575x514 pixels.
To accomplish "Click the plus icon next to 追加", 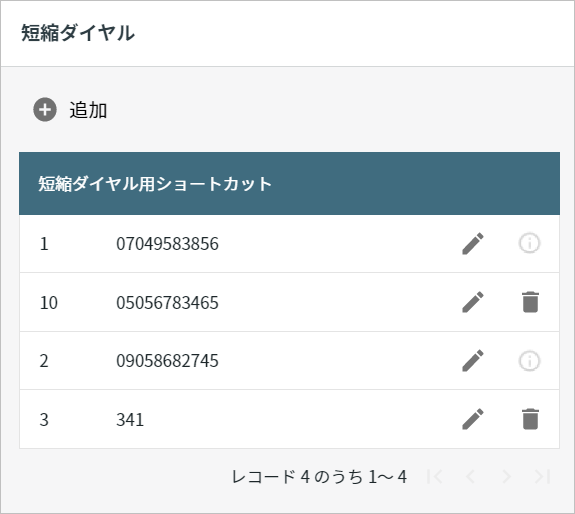I will point(45,110).
